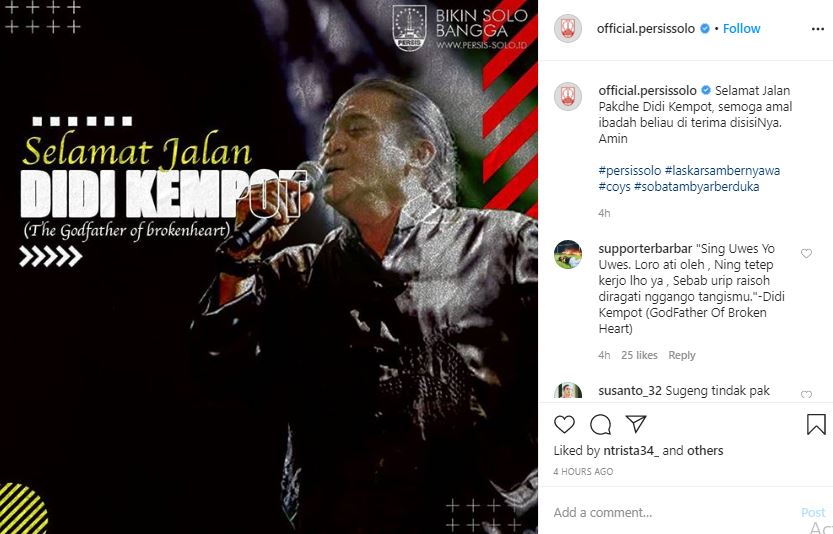The width and height of the screenshot is (833, 534).
Task: Open supporterbarbar's avatar
Action: tap(568, 255)
